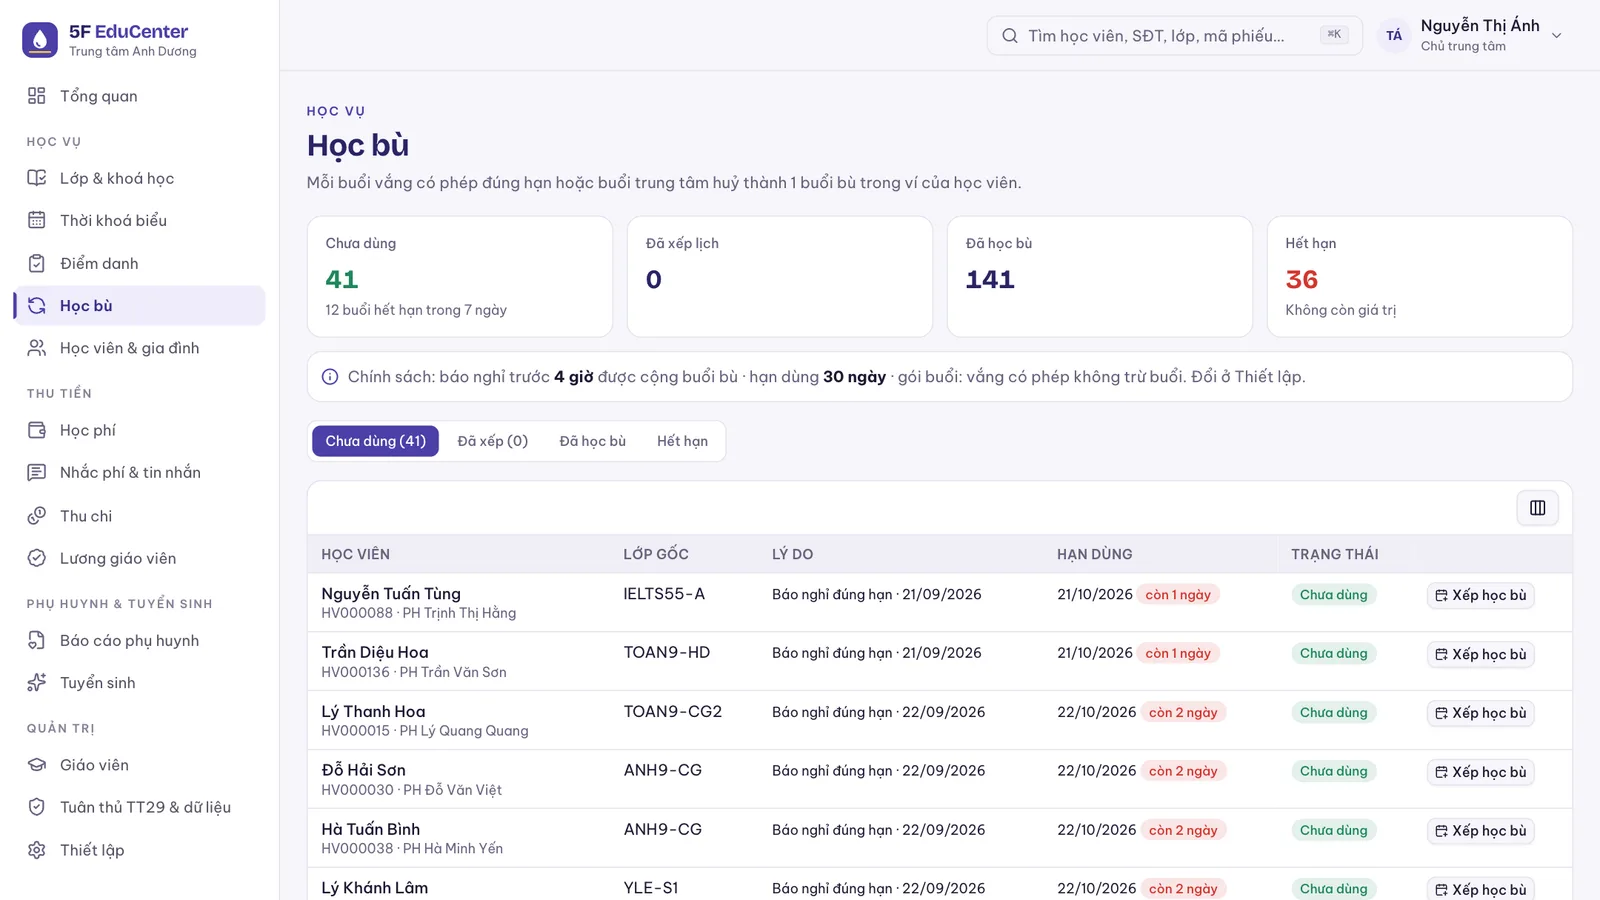The image size is (1600, 900).
Task: Focus the Tìm học viên search field
Action: click(x=1174, y=36)
